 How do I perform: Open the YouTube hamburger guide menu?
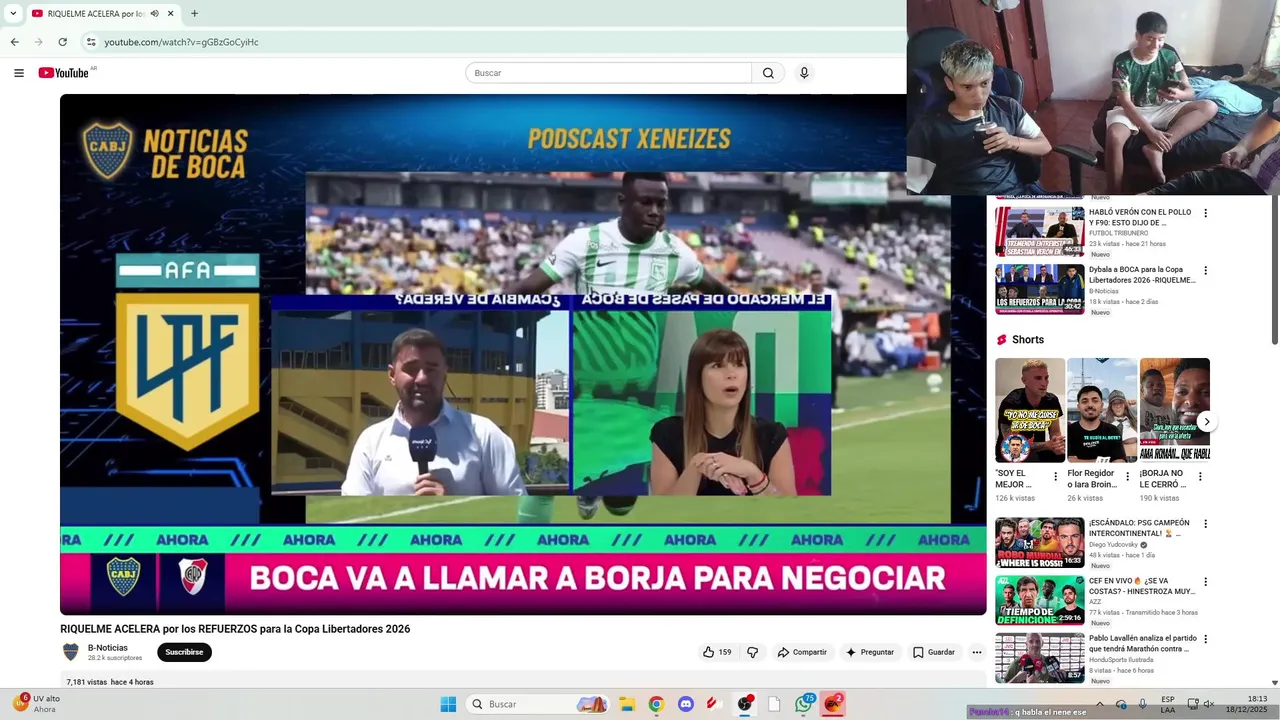coord(19,73)
